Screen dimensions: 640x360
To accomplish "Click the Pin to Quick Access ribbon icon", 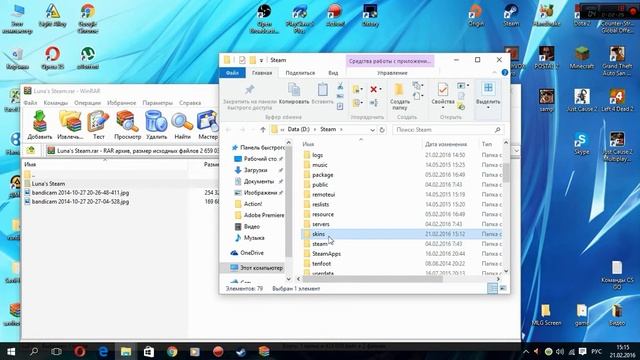I will pos(249,90).
